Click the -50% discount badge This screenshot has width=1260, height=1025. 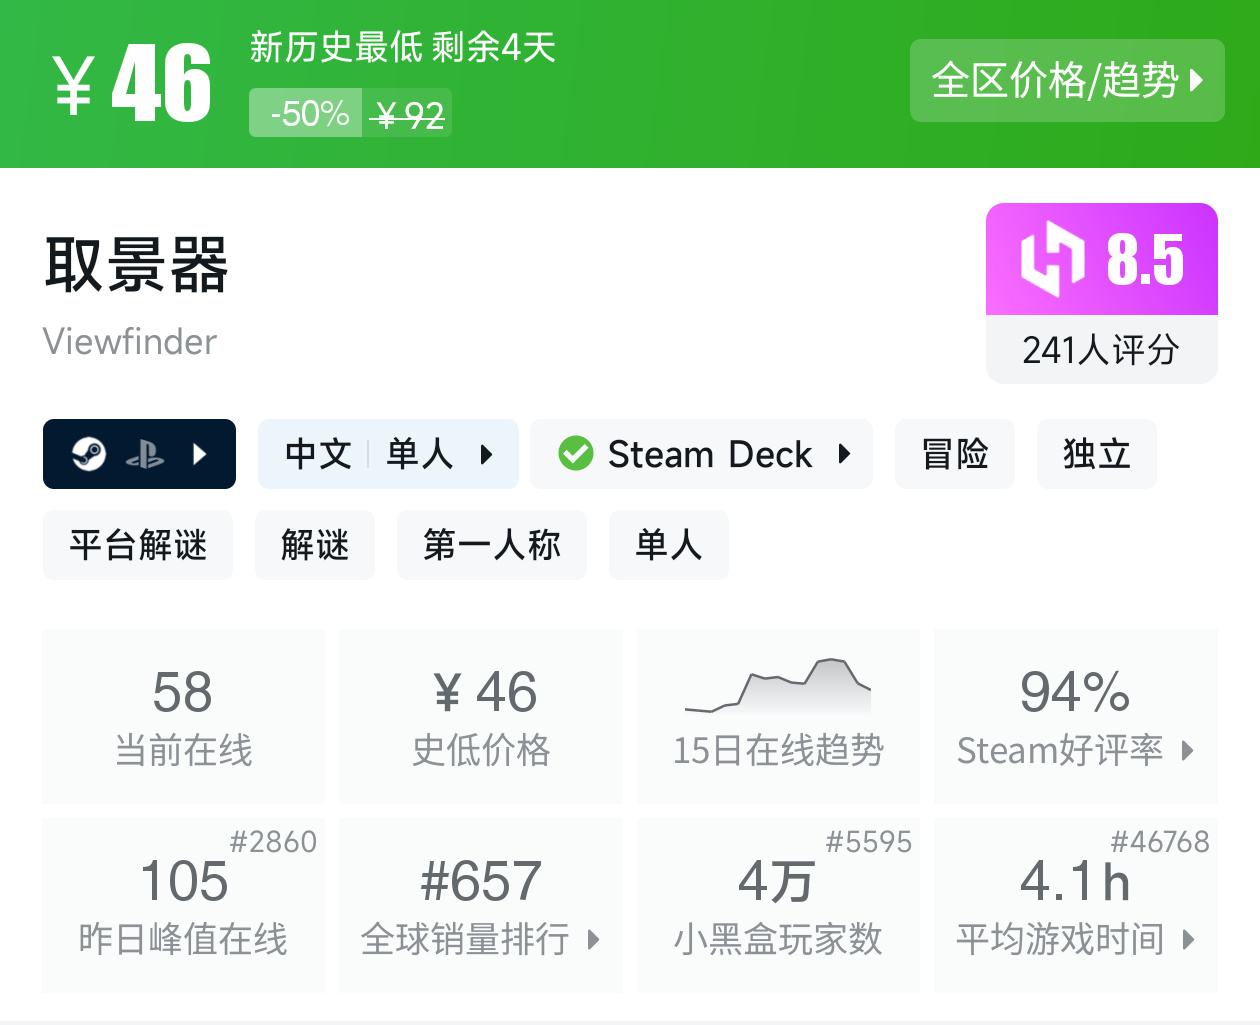coord(306,113)
